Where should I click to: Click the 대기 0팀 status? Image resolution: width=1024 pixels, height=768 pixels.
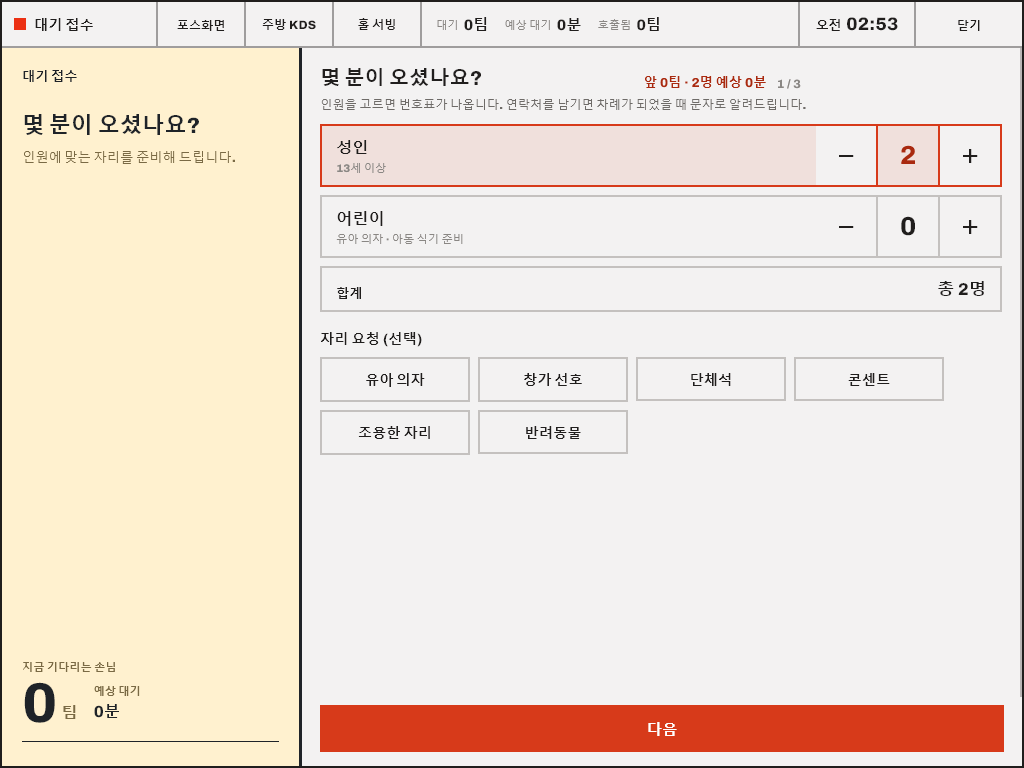(x=462, y=25)
